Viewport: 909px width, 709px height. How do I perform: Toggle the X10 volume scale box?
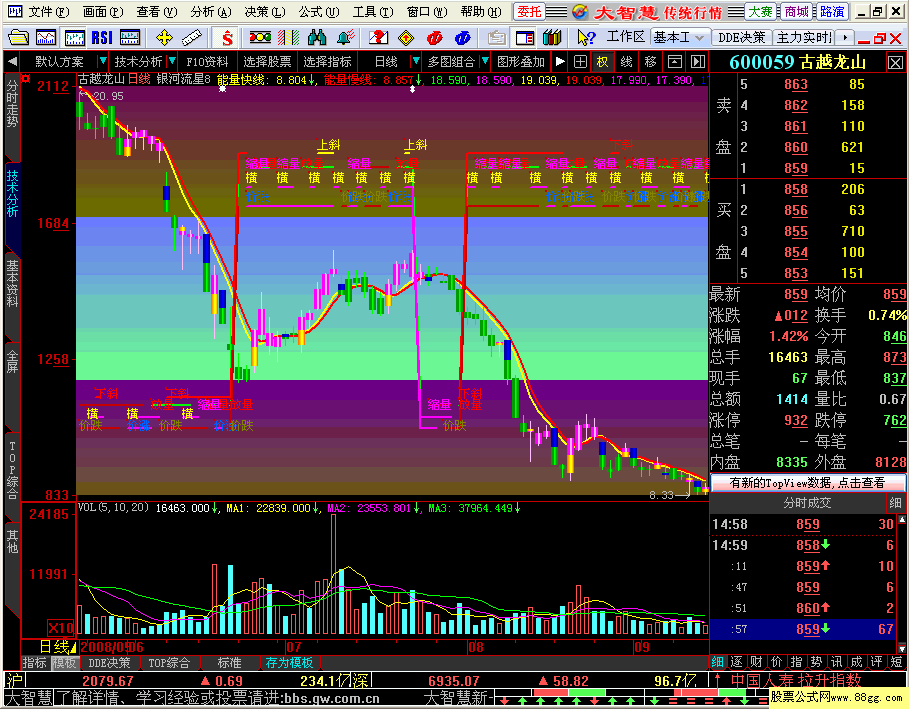click(61, 628)
